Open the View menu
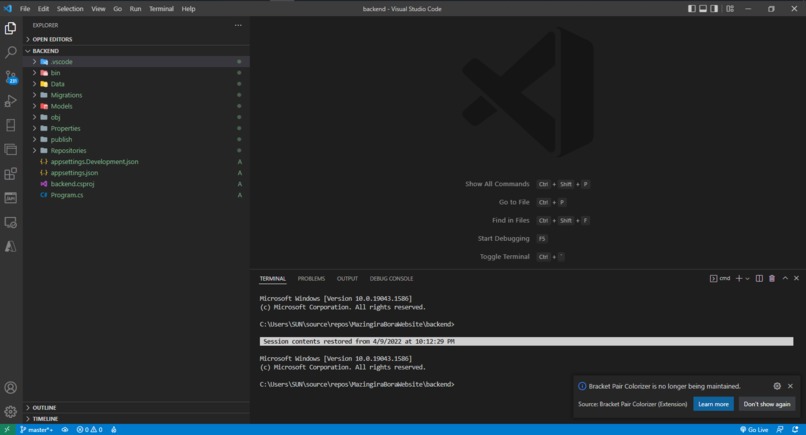 click(x=98, y=9)
